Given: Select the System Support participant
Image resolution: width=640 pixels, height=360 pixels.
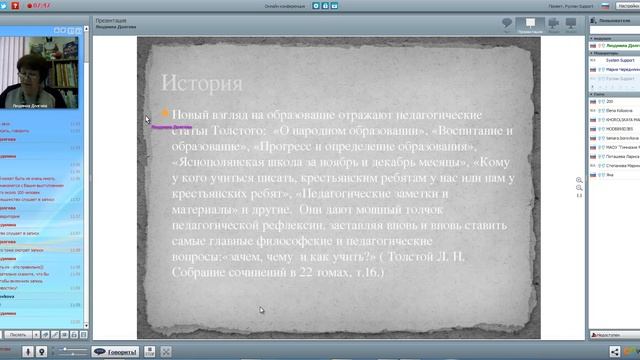Looking at the screenshot, I should 620,60.
